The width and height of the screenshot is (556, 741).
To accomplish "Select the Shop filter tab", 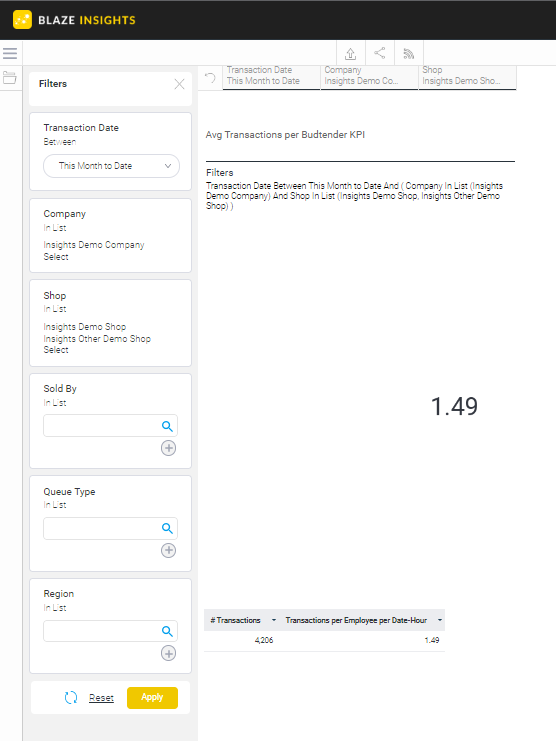I will click(x=467, y=76).
